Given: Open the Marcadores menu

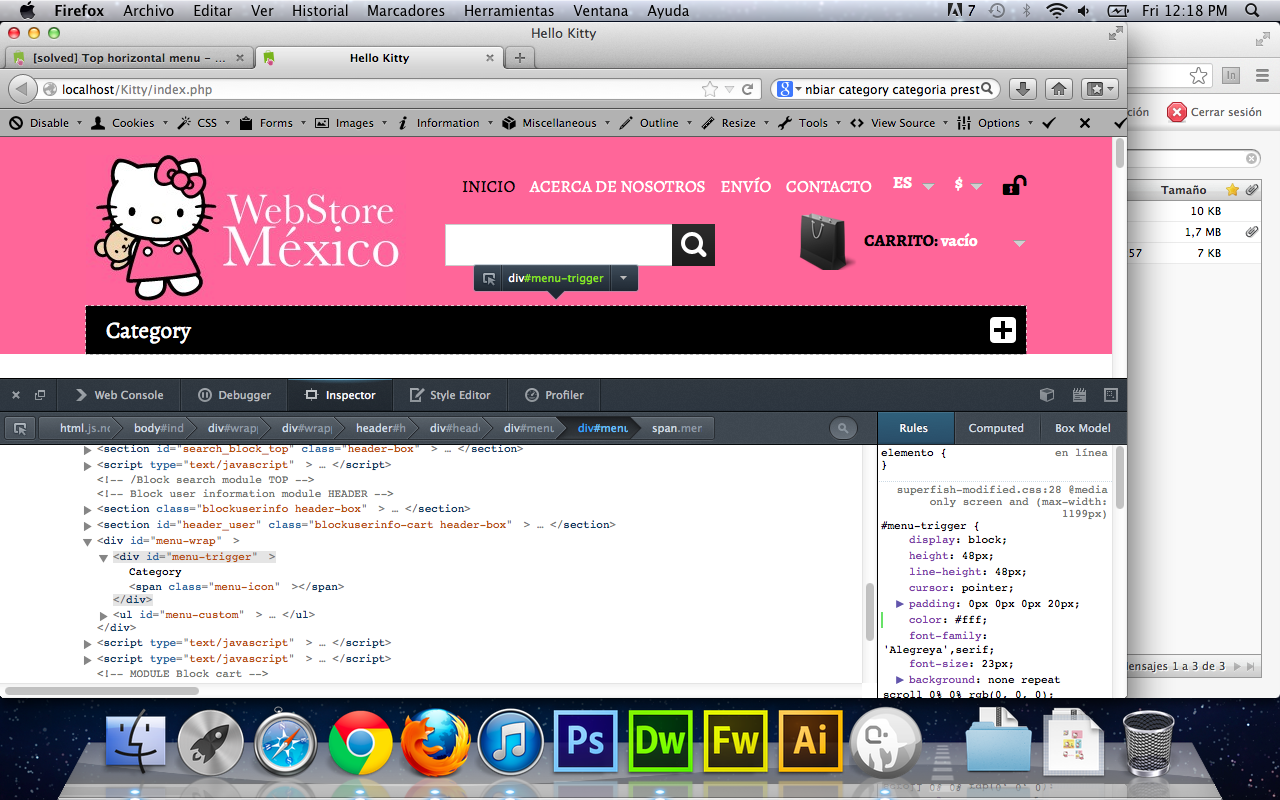Looking at the screenshot, I should tap(405, 11).
